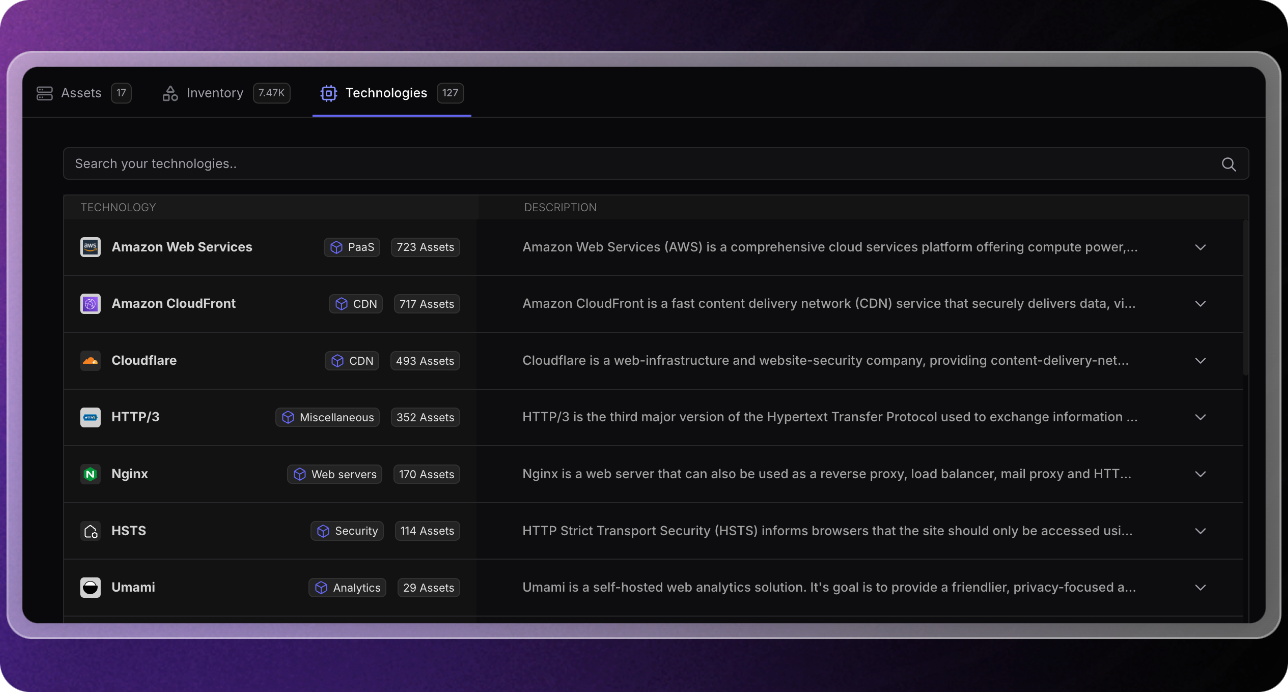Click the cube icon in Security tag
This screenshot has height=692, width=1288.
[x=323, y=531]
